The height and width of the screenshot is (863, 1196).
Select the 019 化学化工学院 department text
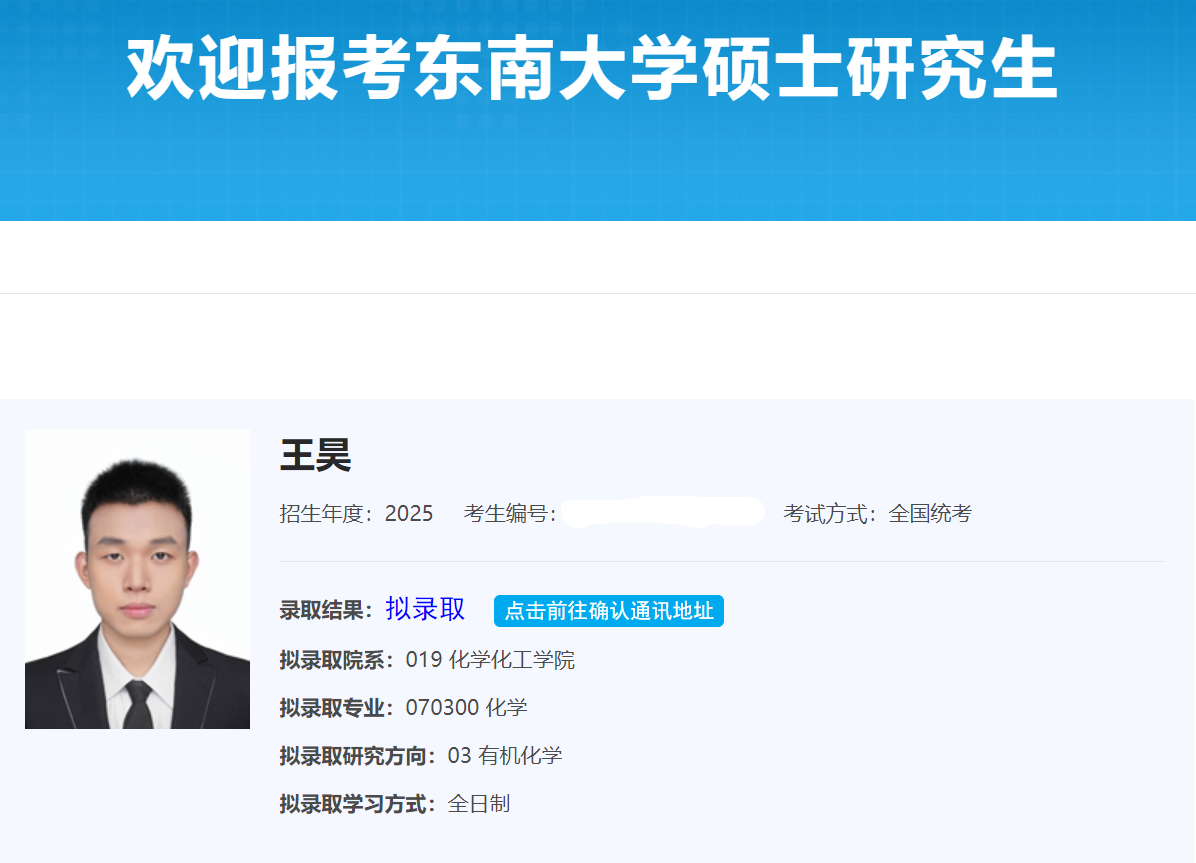[x=490, y=660]
